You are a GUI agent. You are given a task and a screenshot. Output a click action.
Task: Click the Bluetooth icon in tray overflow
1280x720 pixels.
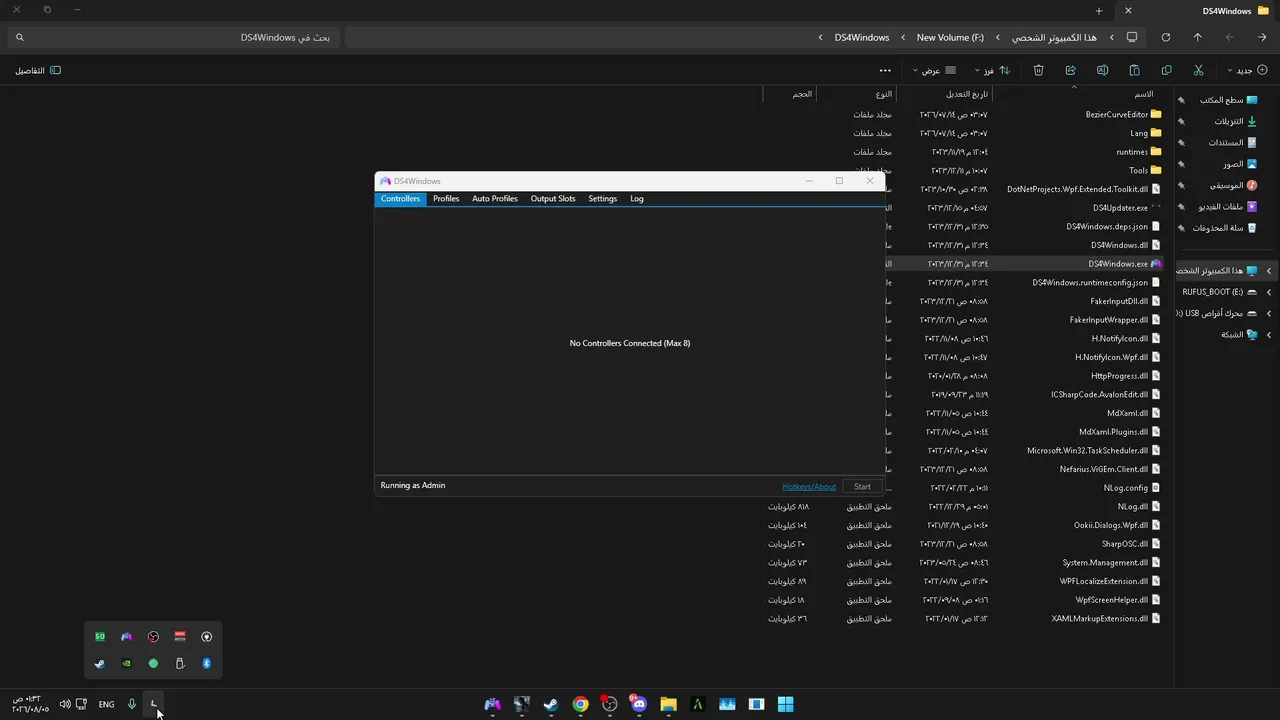(x=207, y=663)
